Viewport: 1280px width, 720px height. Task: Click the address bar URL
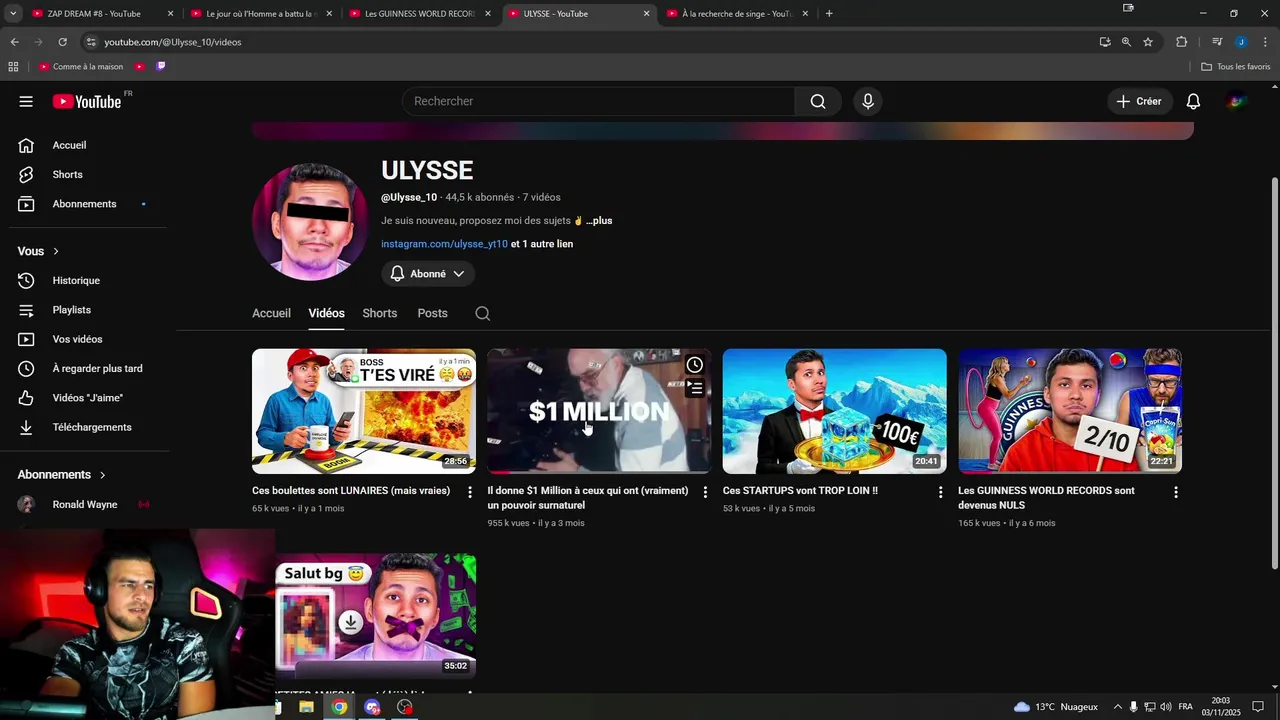(x=173, y=42)
